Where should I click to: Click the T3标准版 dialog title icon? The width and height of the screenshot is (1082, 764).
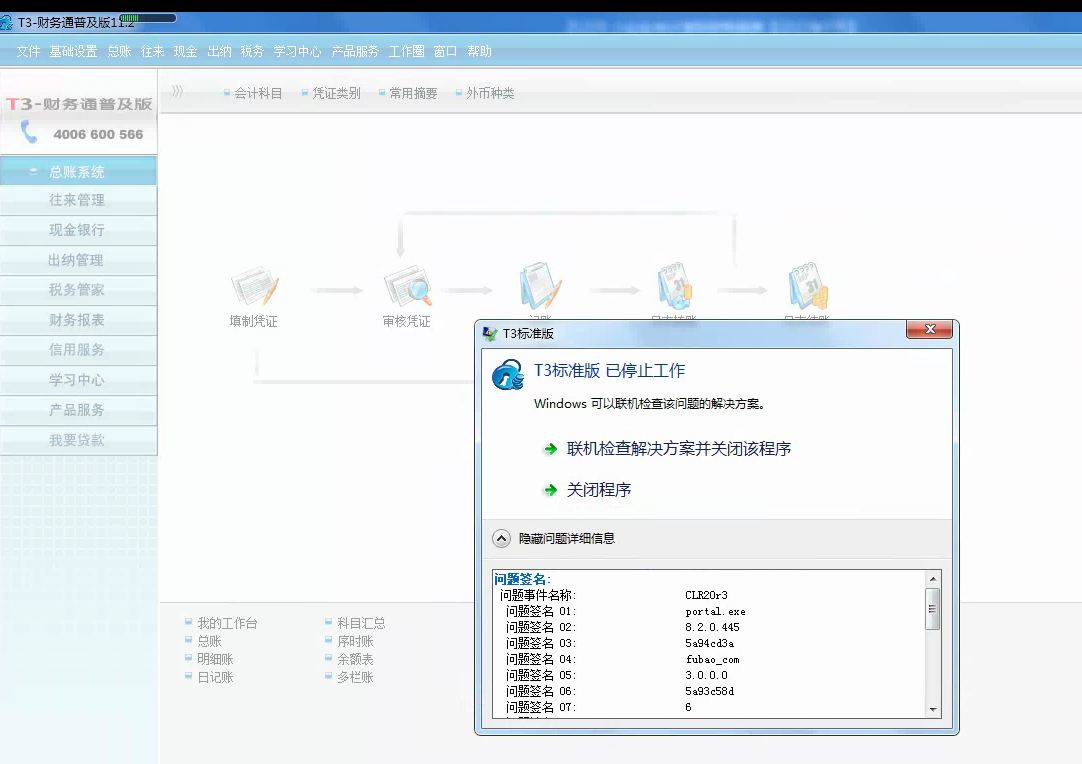pos(490,334)
